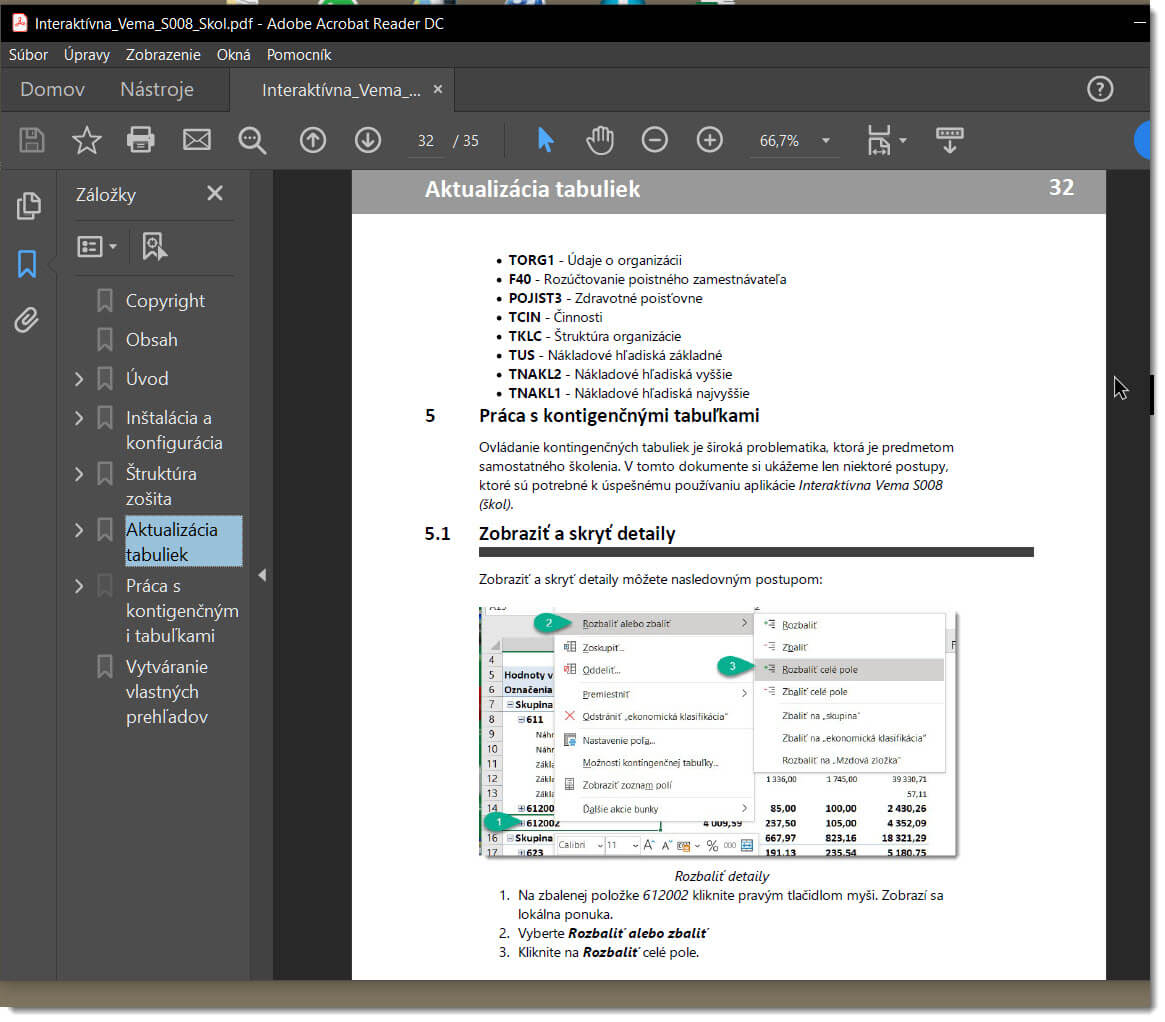Click the Rozbaliť detaily figure caption
Viewport: 1165px width, 1022px height.
coord(721,876)
